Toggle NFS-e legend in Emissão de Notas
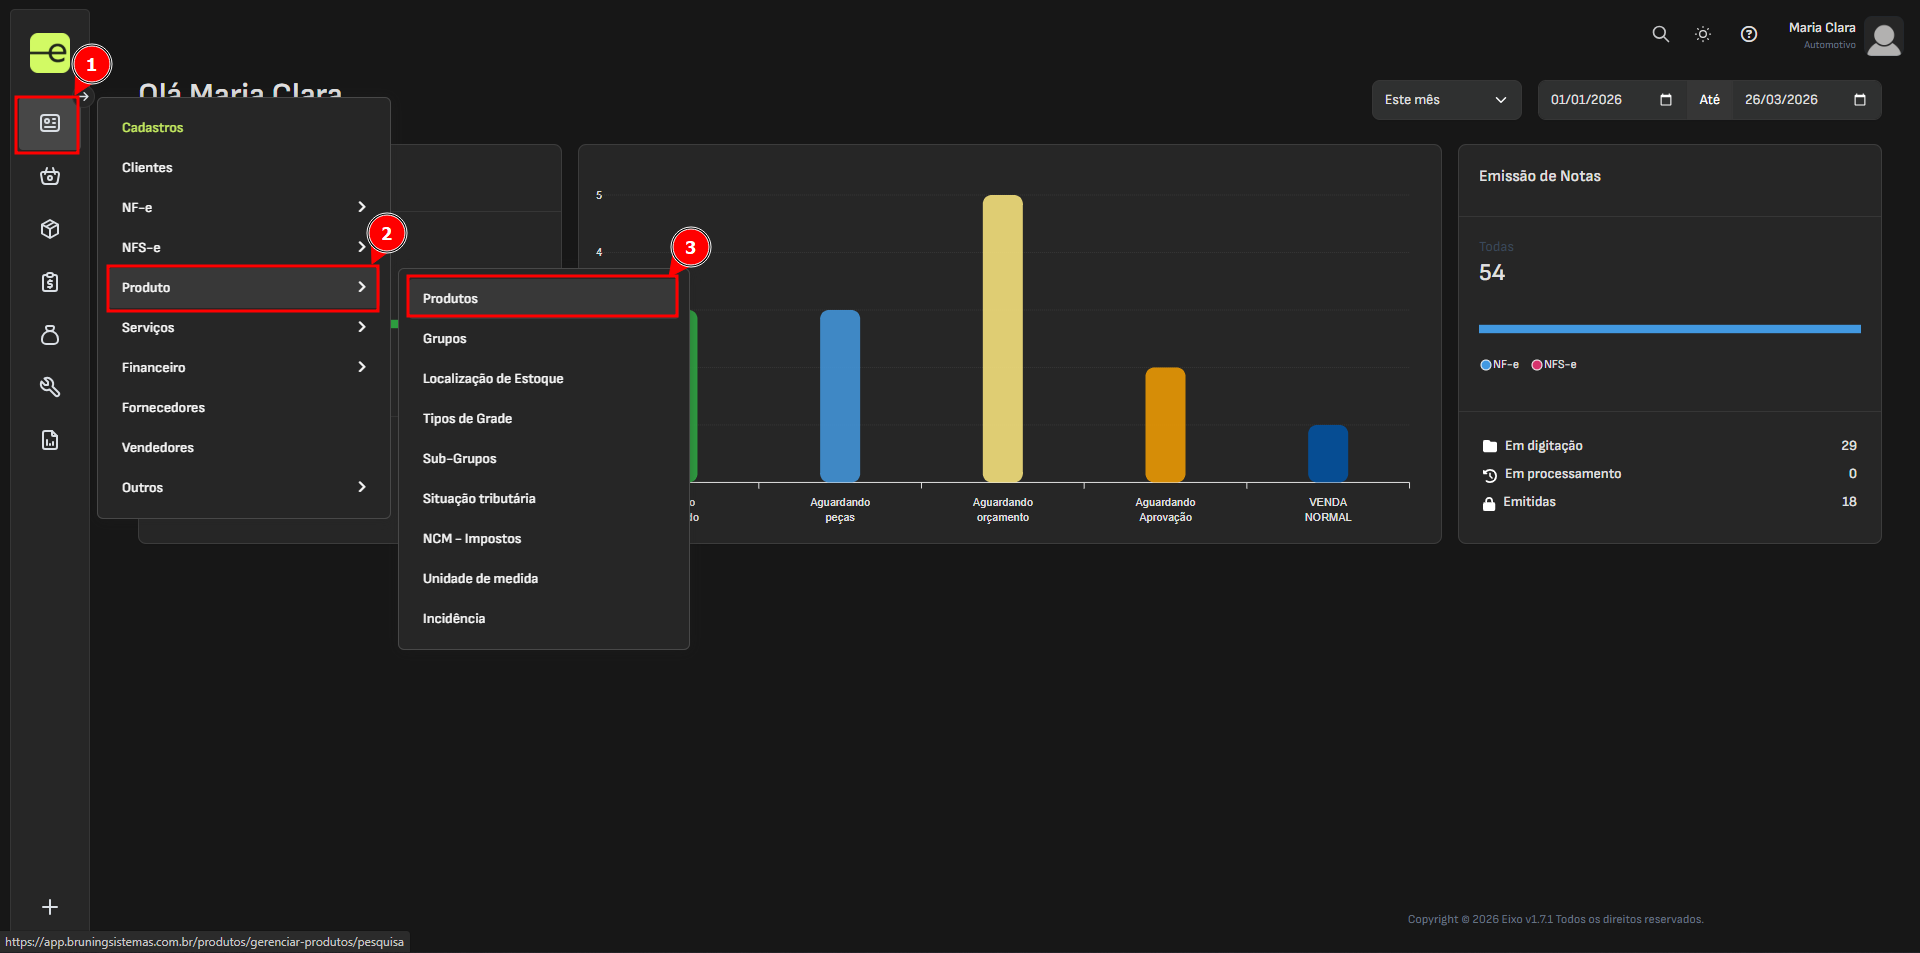The width and height of the screenshot is (1920, 953). coord(1553,365)
